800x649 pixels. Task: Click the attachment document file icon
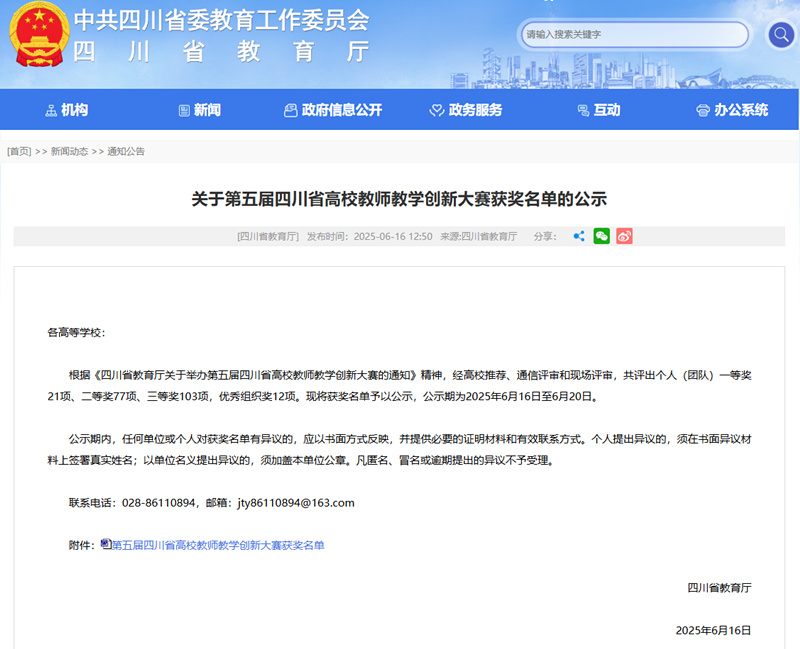click(x=106, y=544)
